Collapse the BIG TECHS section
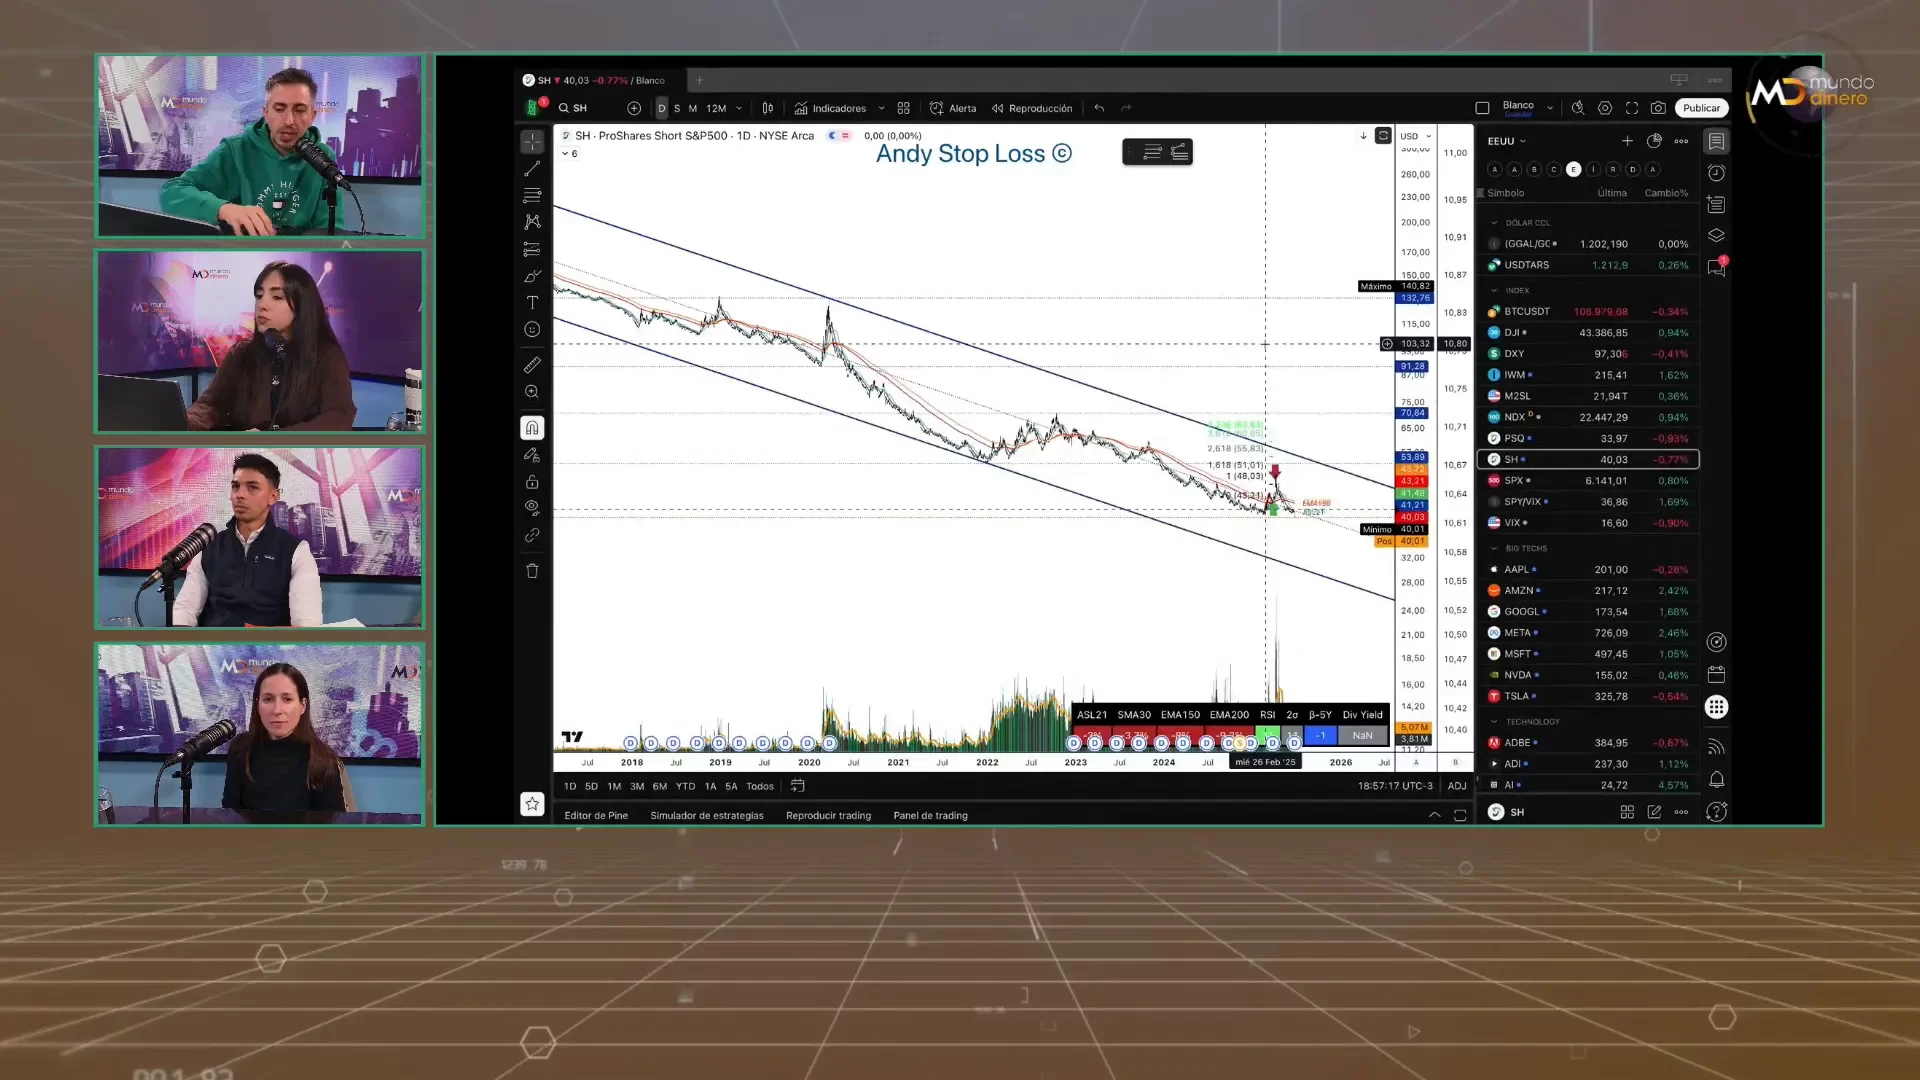 [1494, 548]
